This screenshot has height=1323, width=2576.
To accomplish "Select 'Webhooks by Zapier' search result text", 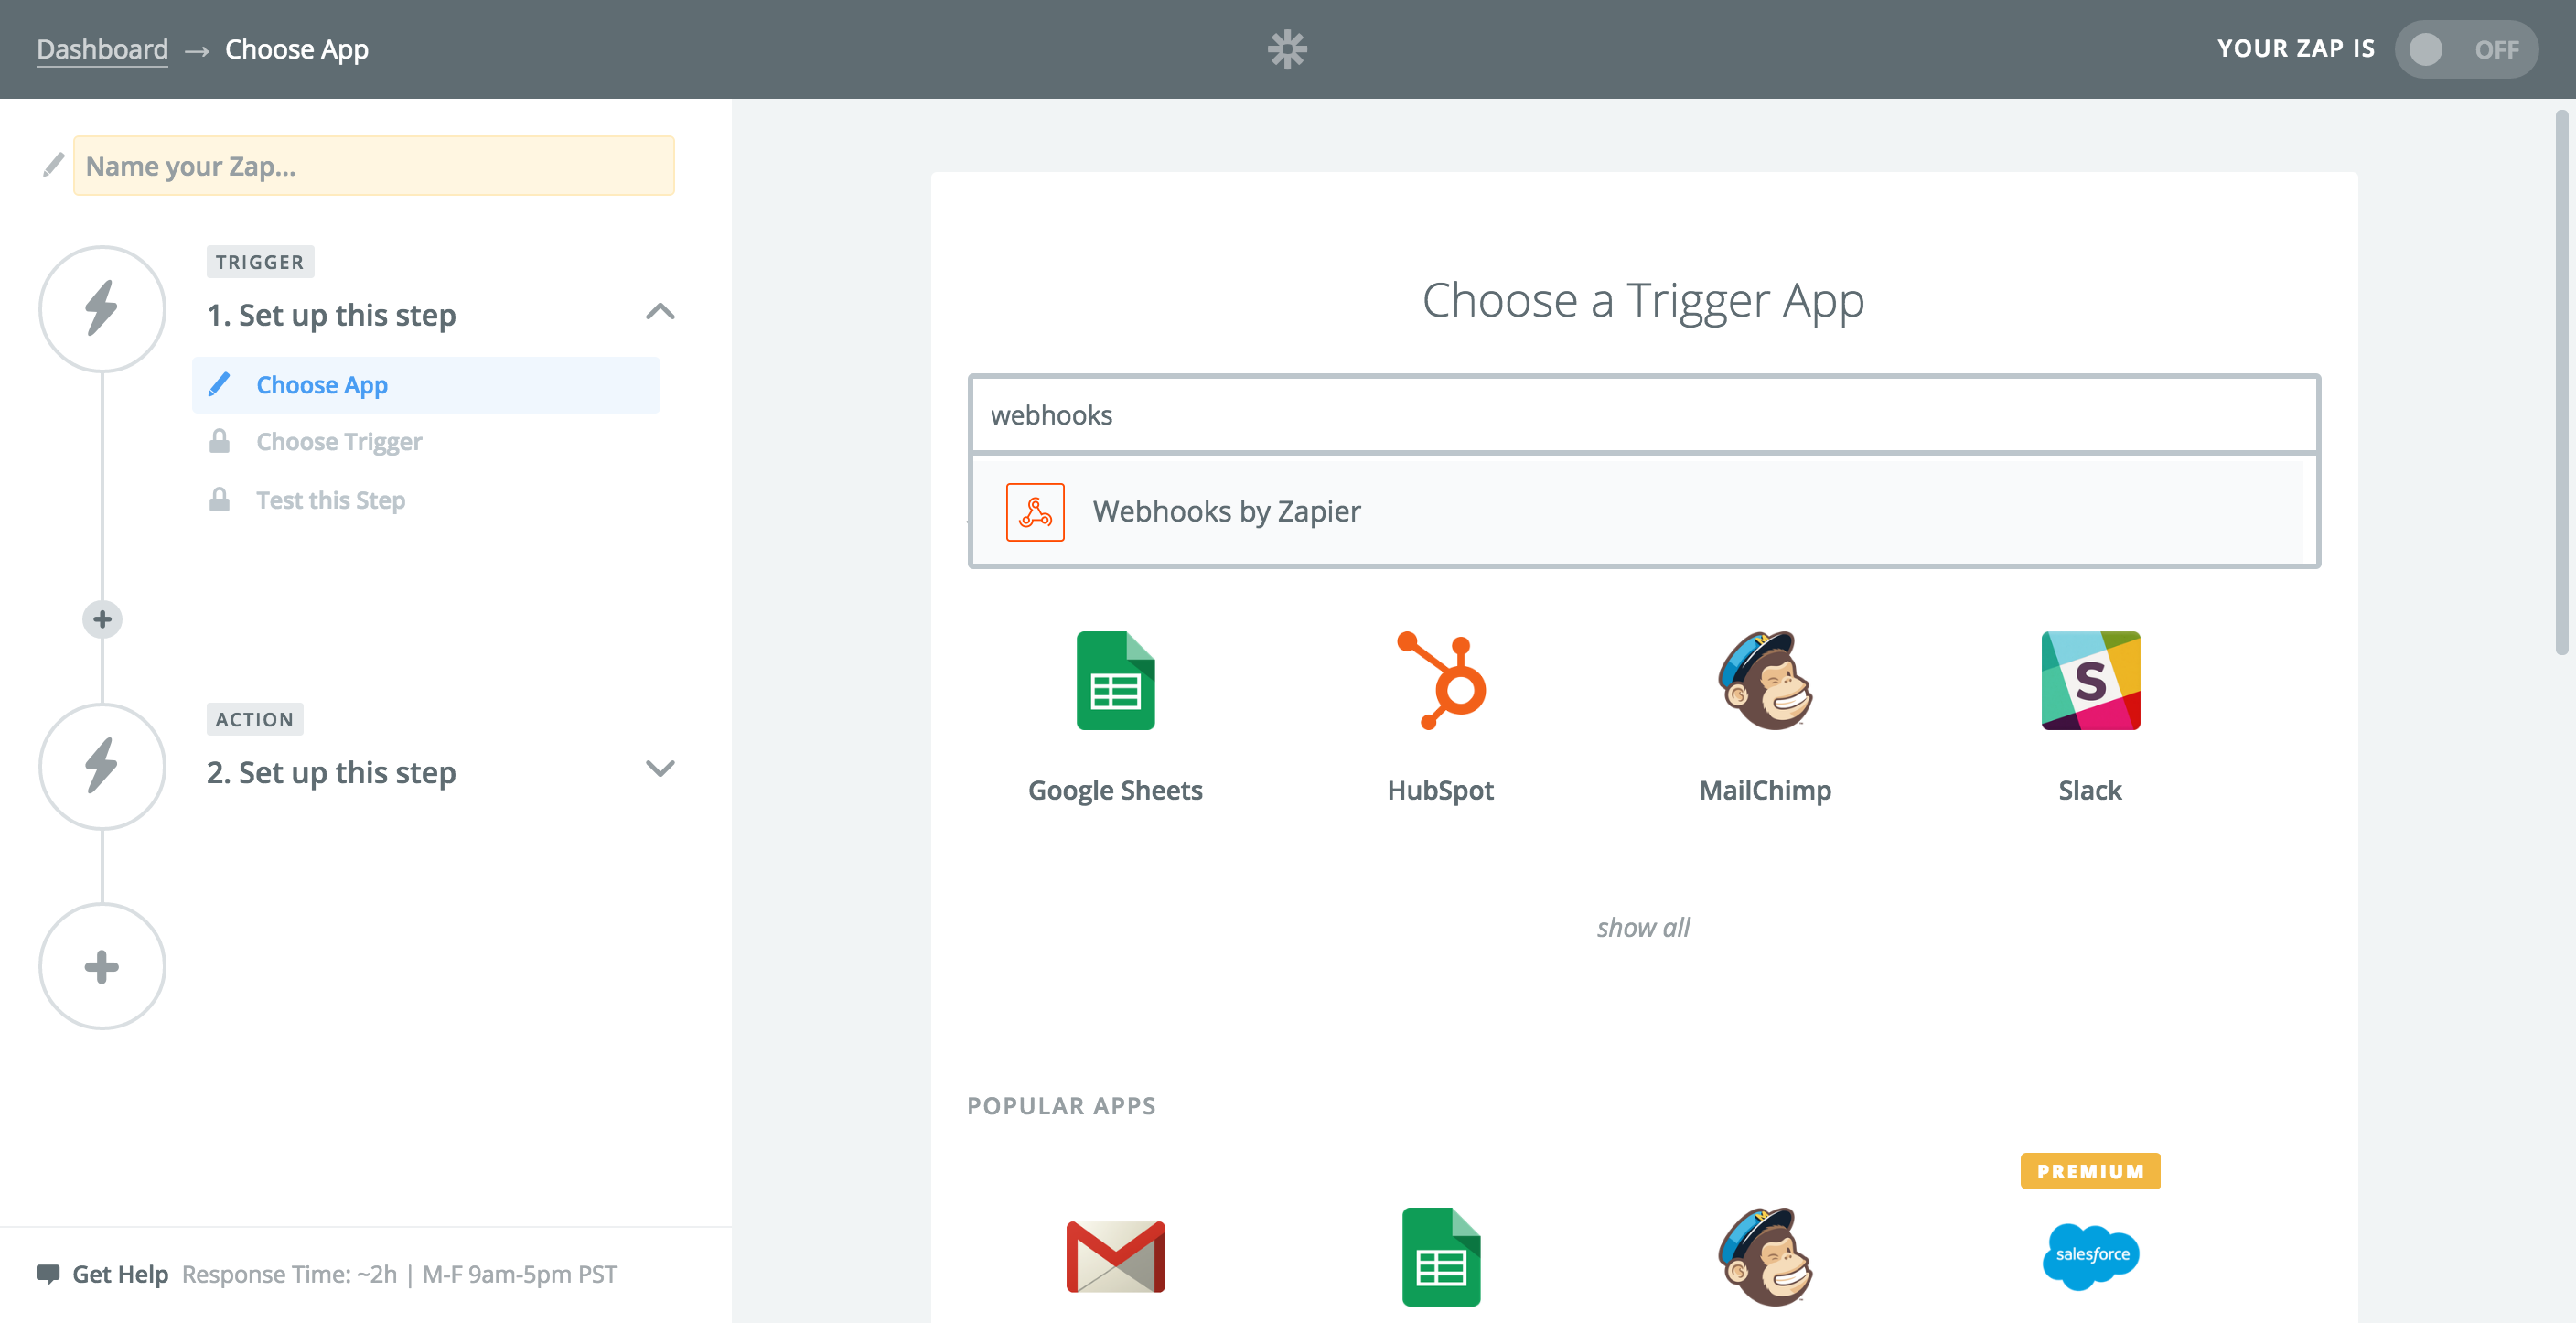I will pyautogui.click(x=1226, y=511).
